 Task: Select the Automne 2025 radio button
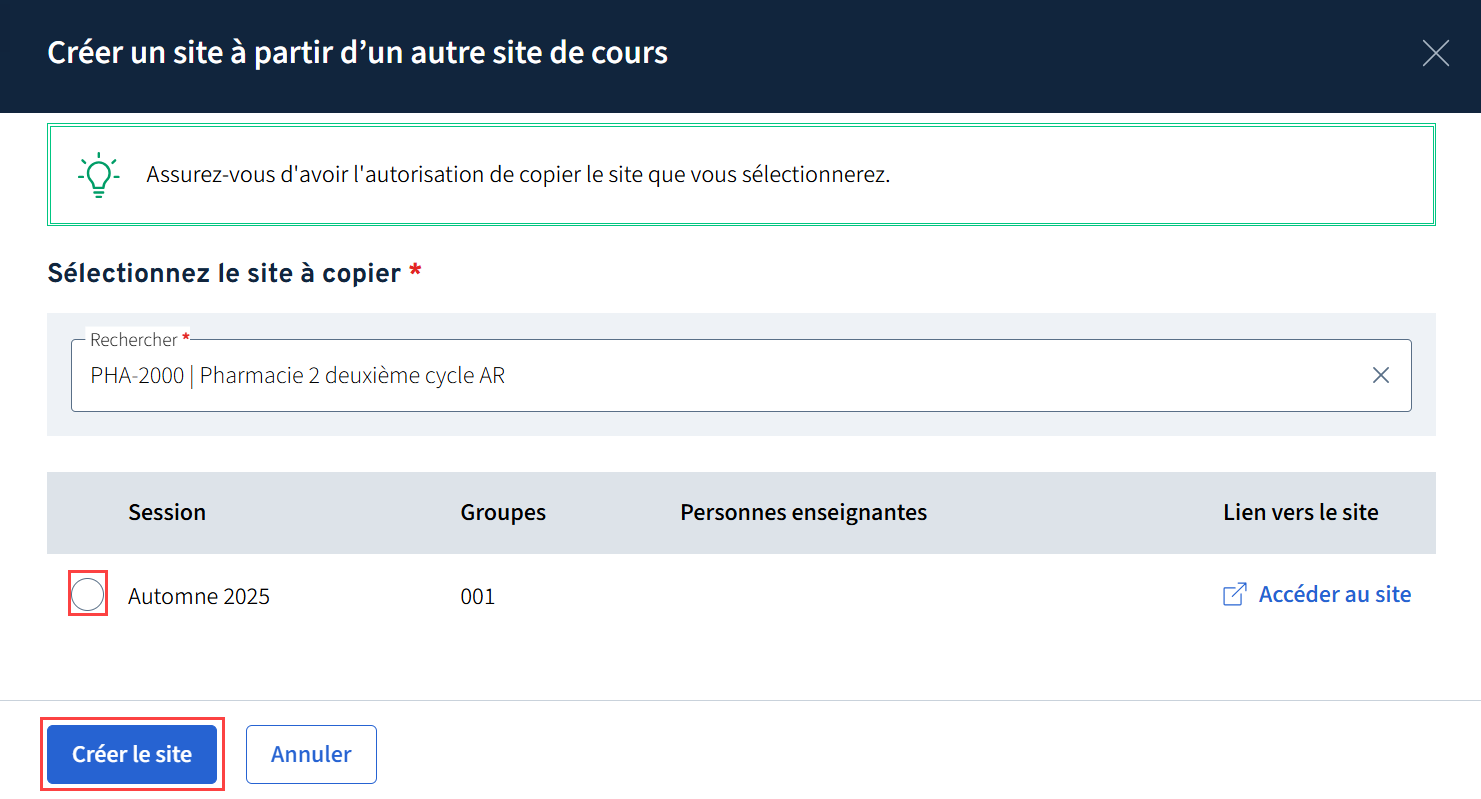[x=88, y=595]
